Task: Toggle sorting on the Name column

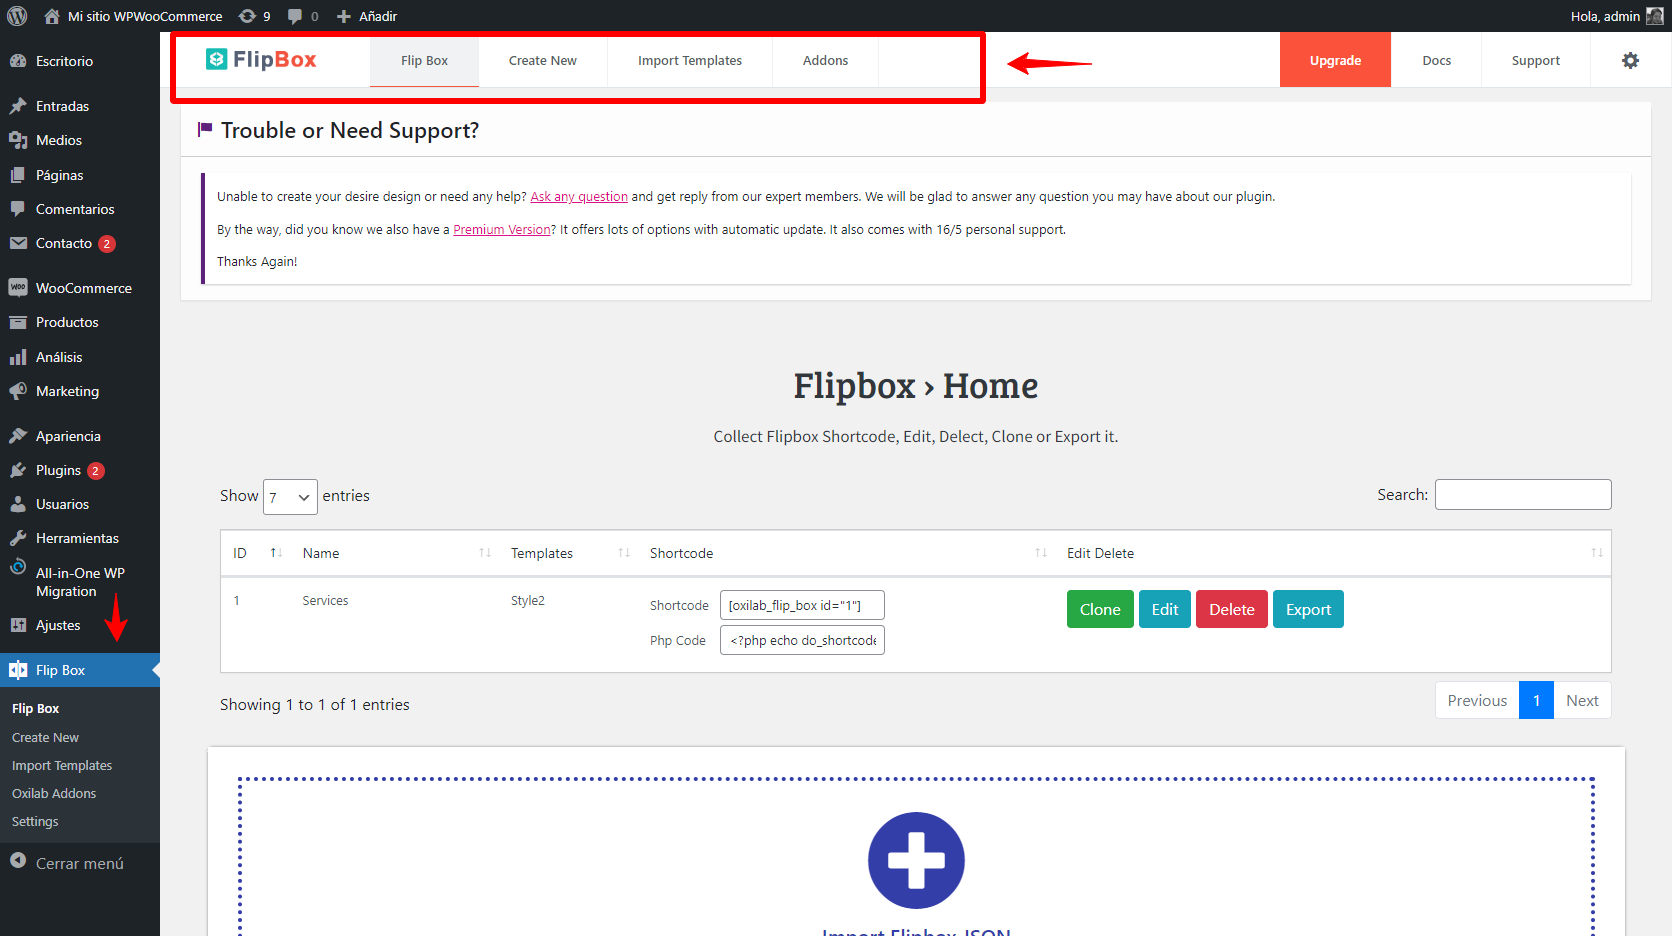Action: point(485,552)
